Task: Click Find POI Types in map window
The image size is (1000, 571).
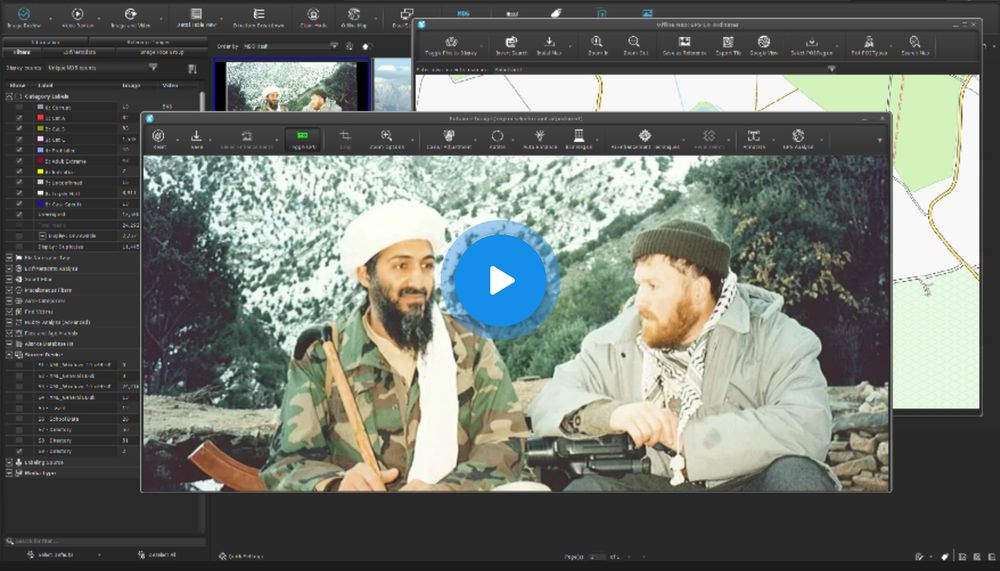Action: point(869,46)
